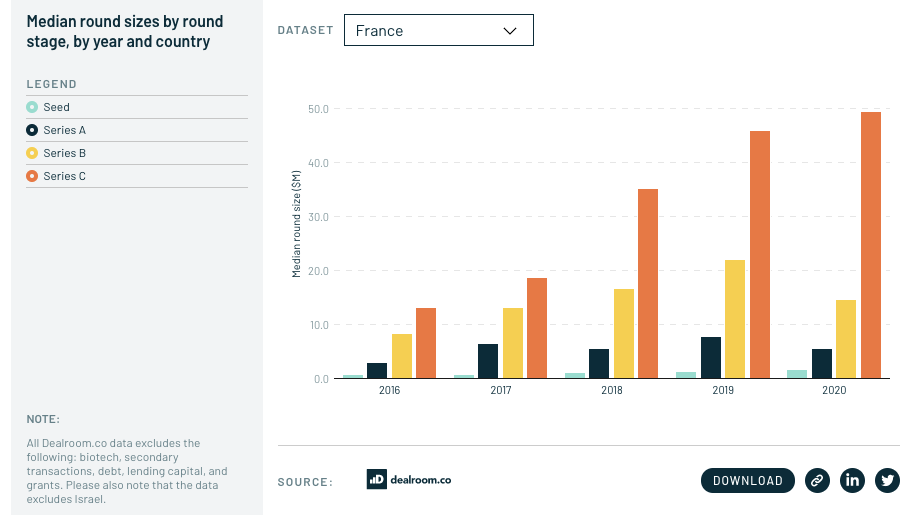Click the dealroom.co logo
This screenshot has height=515, width=909.
click(x=408, y=480)
